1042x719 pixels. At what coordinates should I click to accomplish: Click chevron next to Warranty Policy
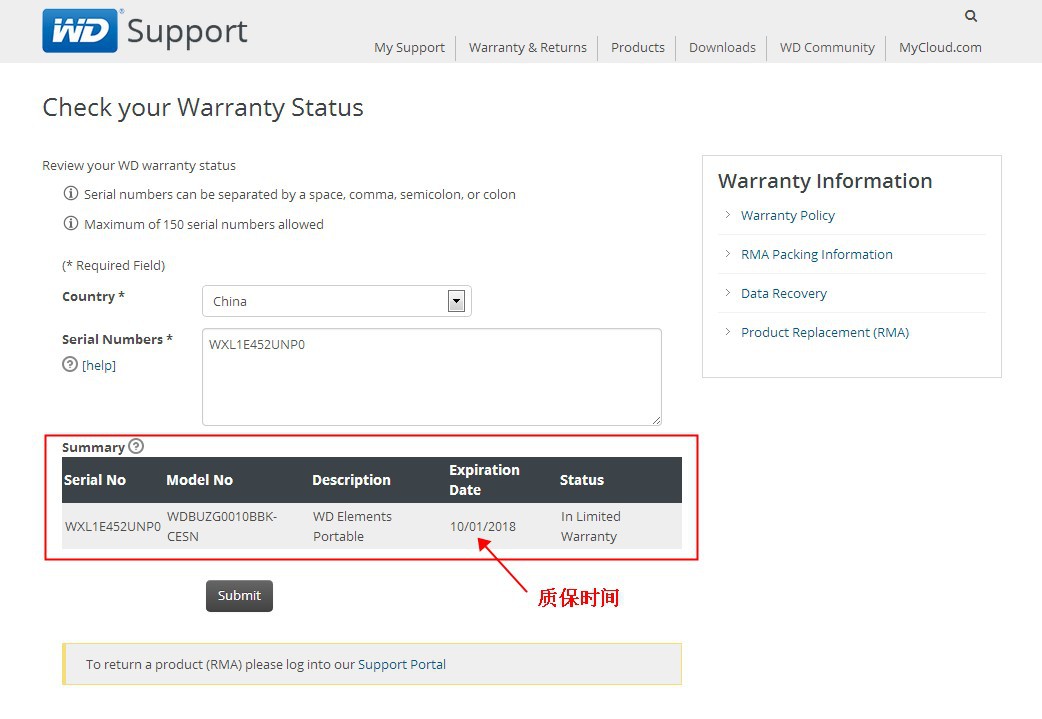[x=728, y=215]
